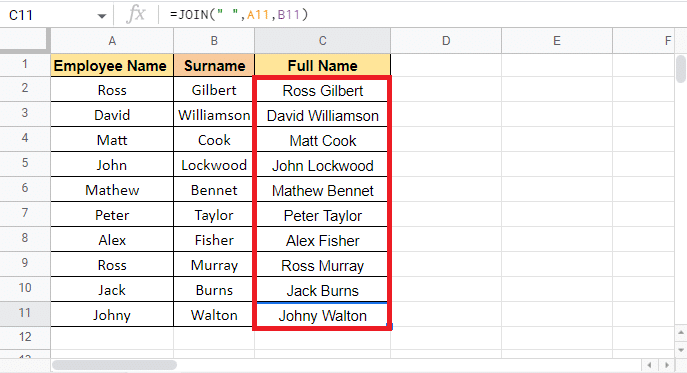The width and height of the screenshot is (687, 373).
Task: Click the Gilbert surname cell
Action: click(x=214, y=90)
